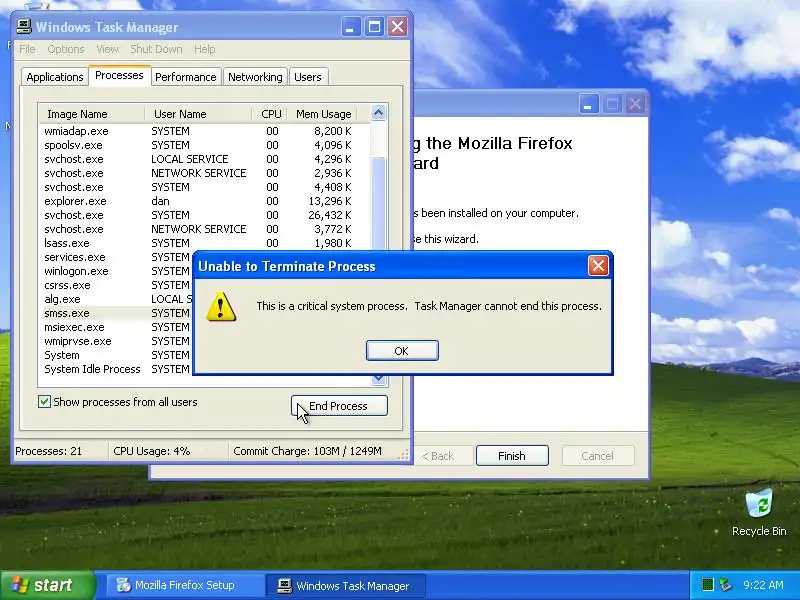Select the winlogon.exe process row
The height and width of the screenshot is (600, 800).
(116, 271)
